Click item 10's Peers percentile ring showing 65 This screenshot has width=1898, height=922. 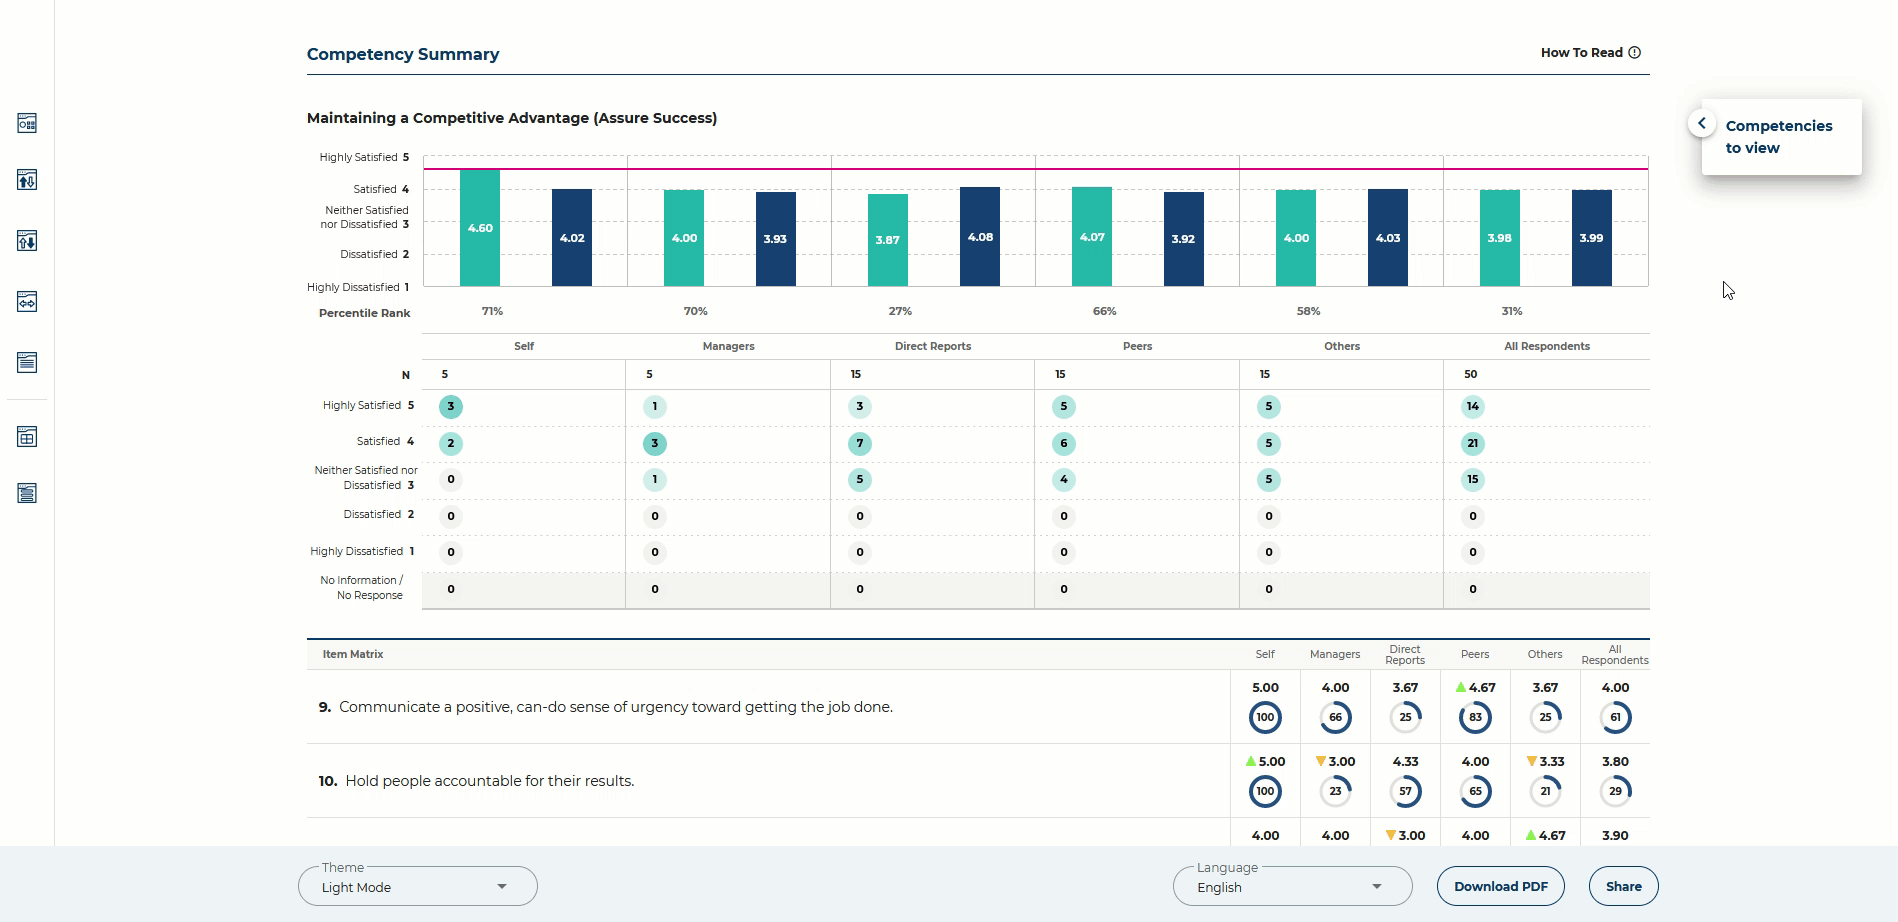coord(1475,791)
